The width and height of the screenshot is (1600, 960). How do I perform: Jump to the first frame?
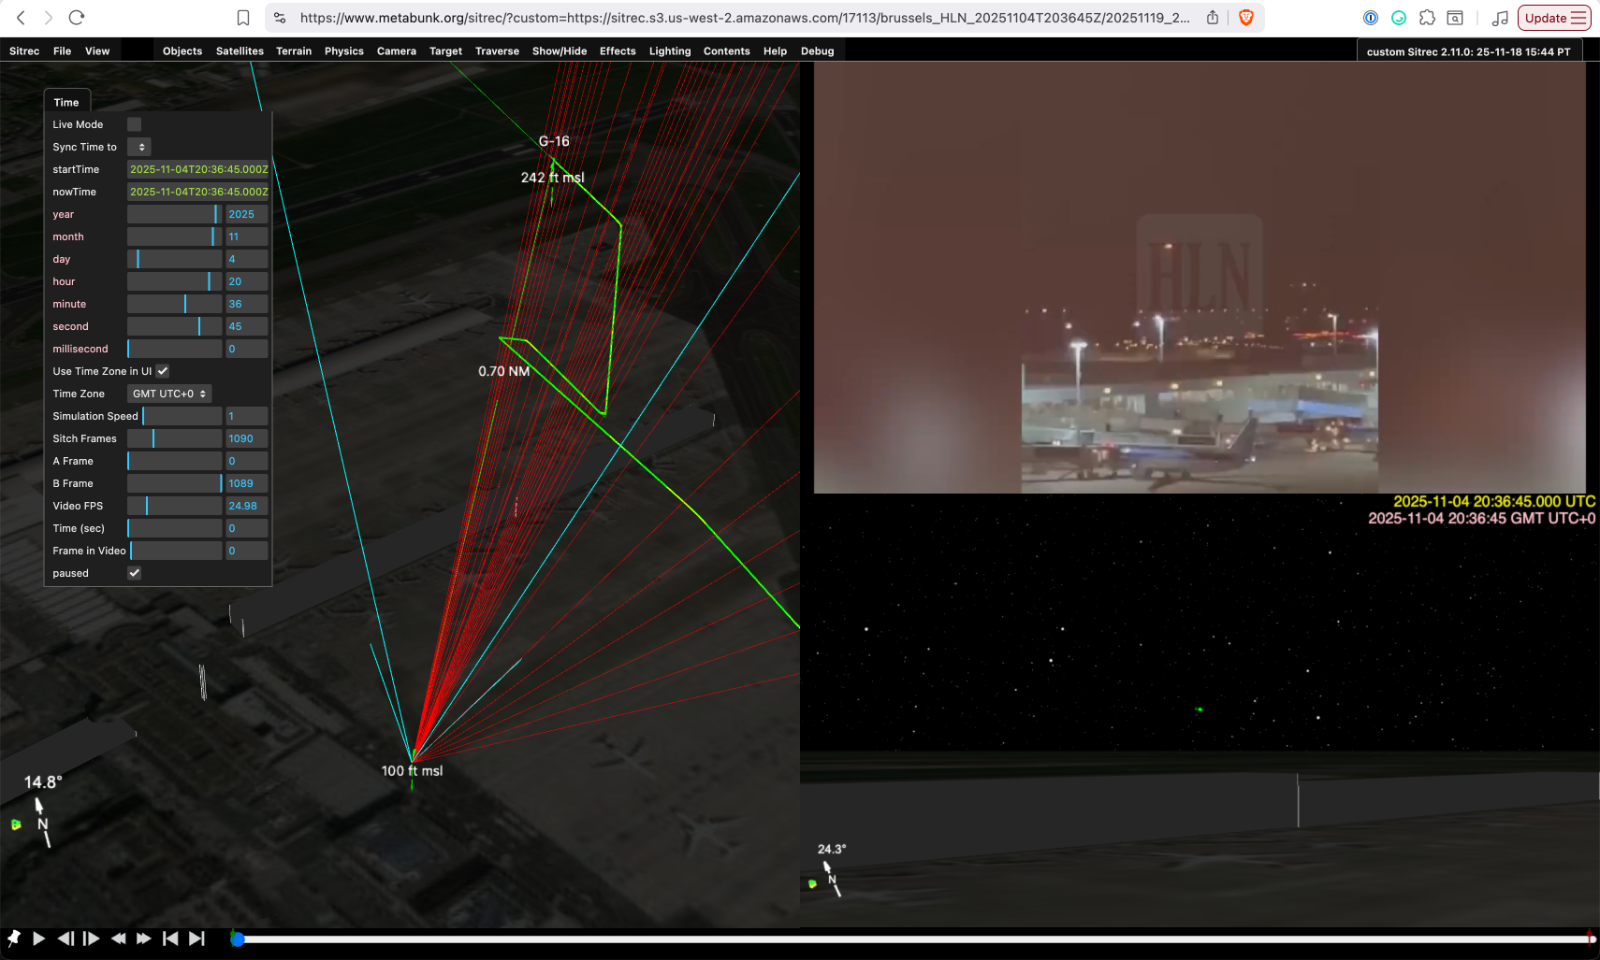[170, 938]
